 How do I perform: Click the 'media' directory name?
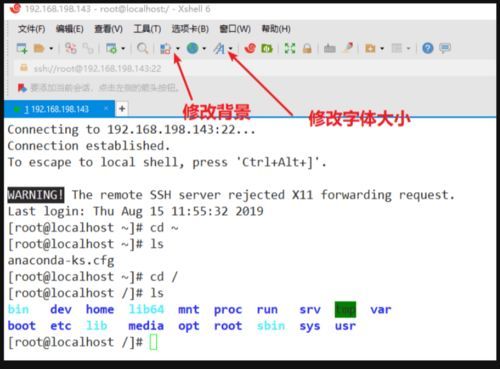(146, 326)
